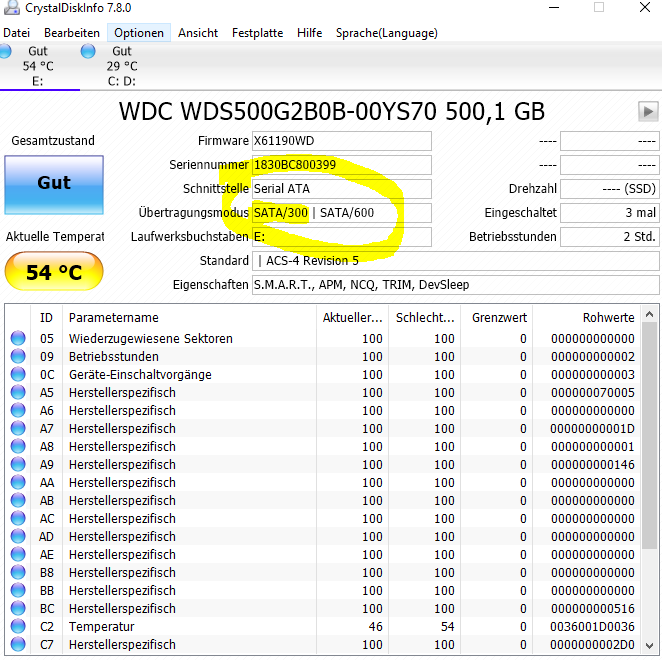
Task: Click the WDC WDS500G2B0B-00YS70 500,1 GB title
Action: [x=331, y=112]
